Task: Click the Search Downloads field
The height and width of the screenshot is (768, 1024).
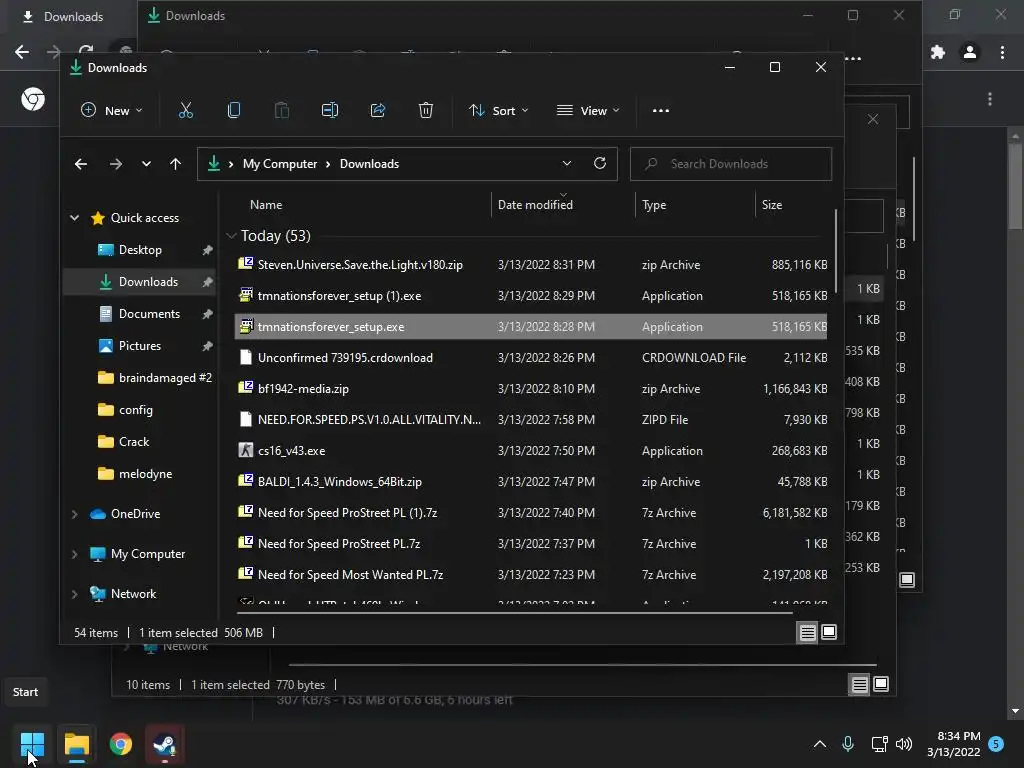Action: [x=731, y=164]
